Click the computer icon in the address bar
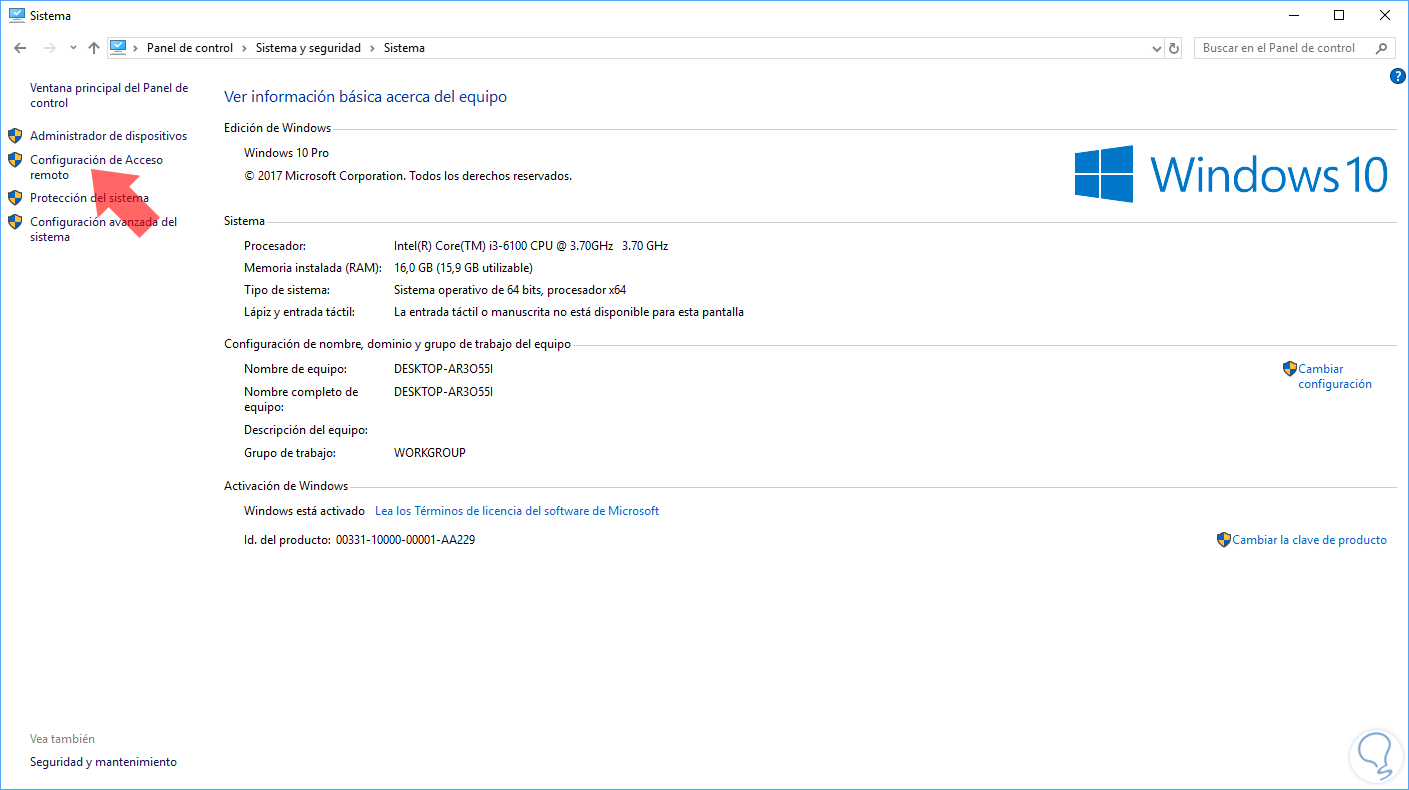The width and height of the screenshot is (1409, 790). point(119,47)
